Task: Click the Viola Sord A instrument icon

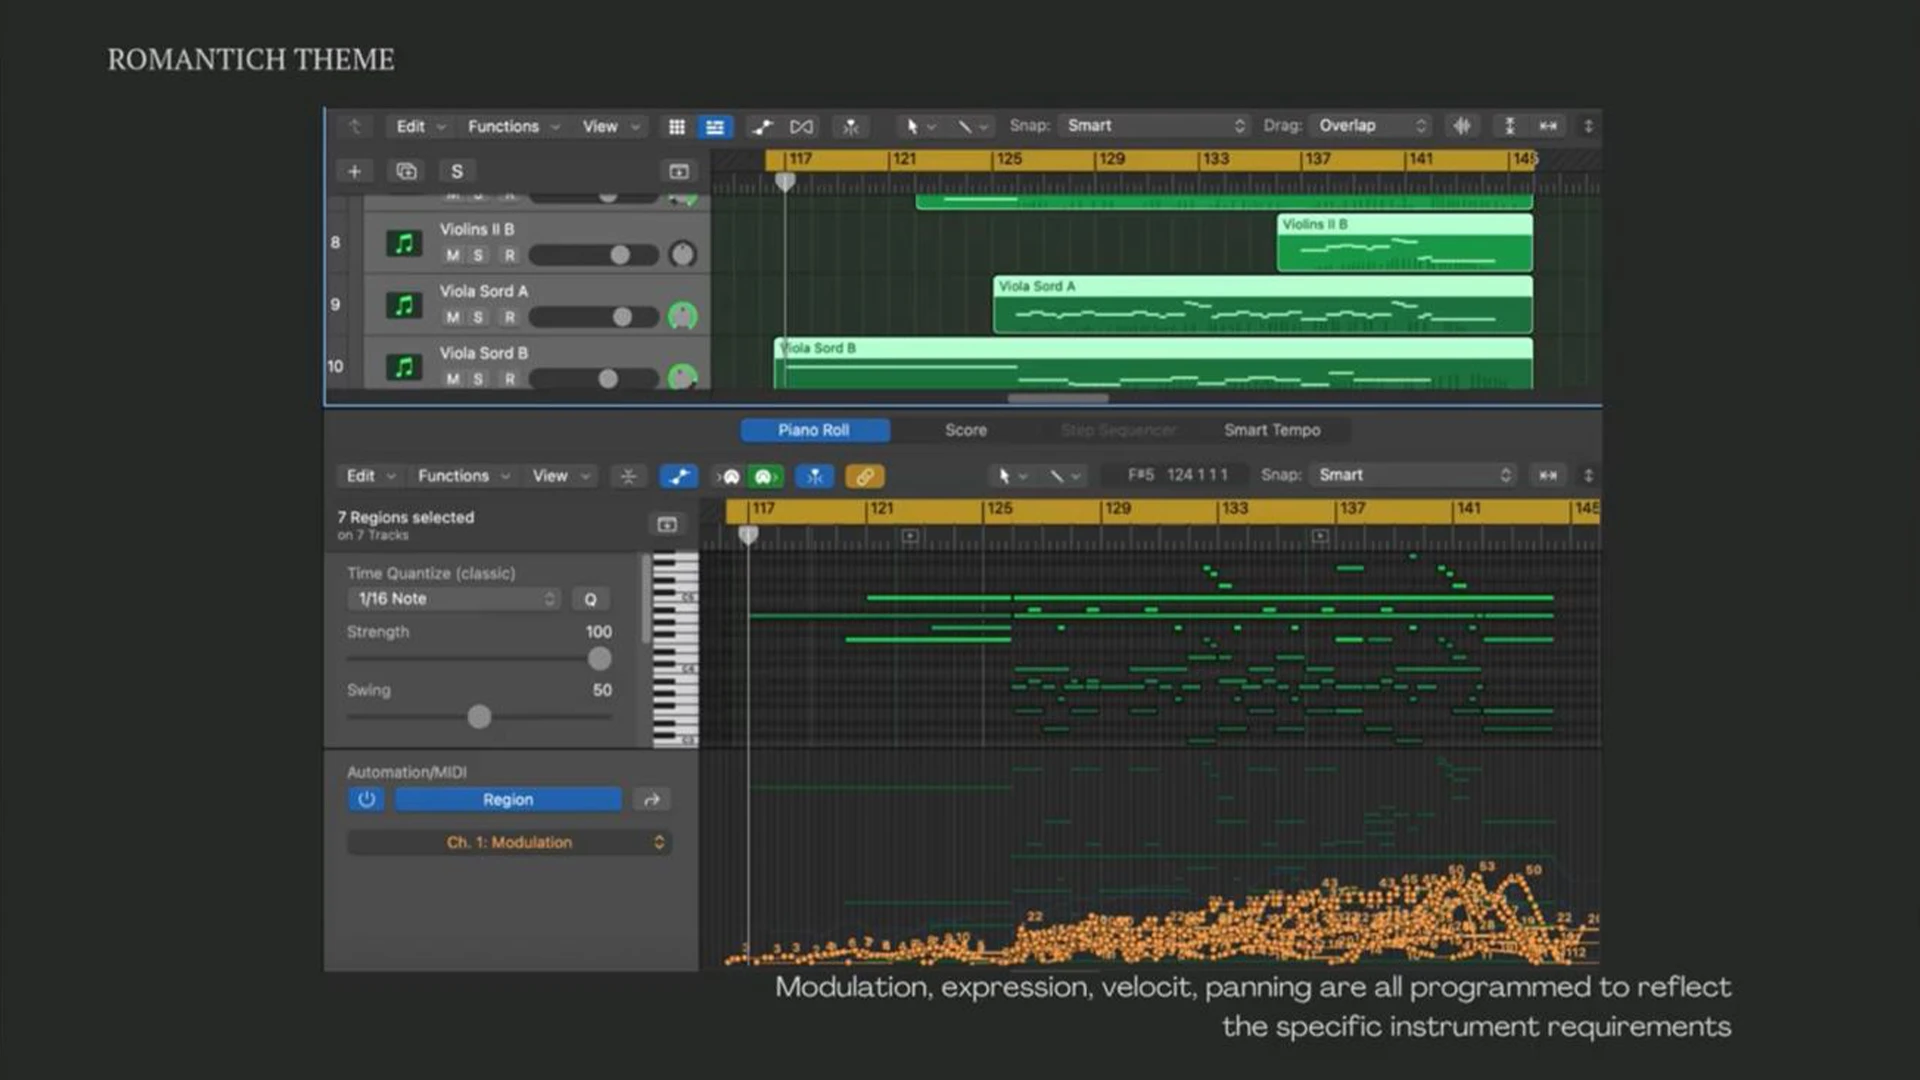Action: click(404, 305)
